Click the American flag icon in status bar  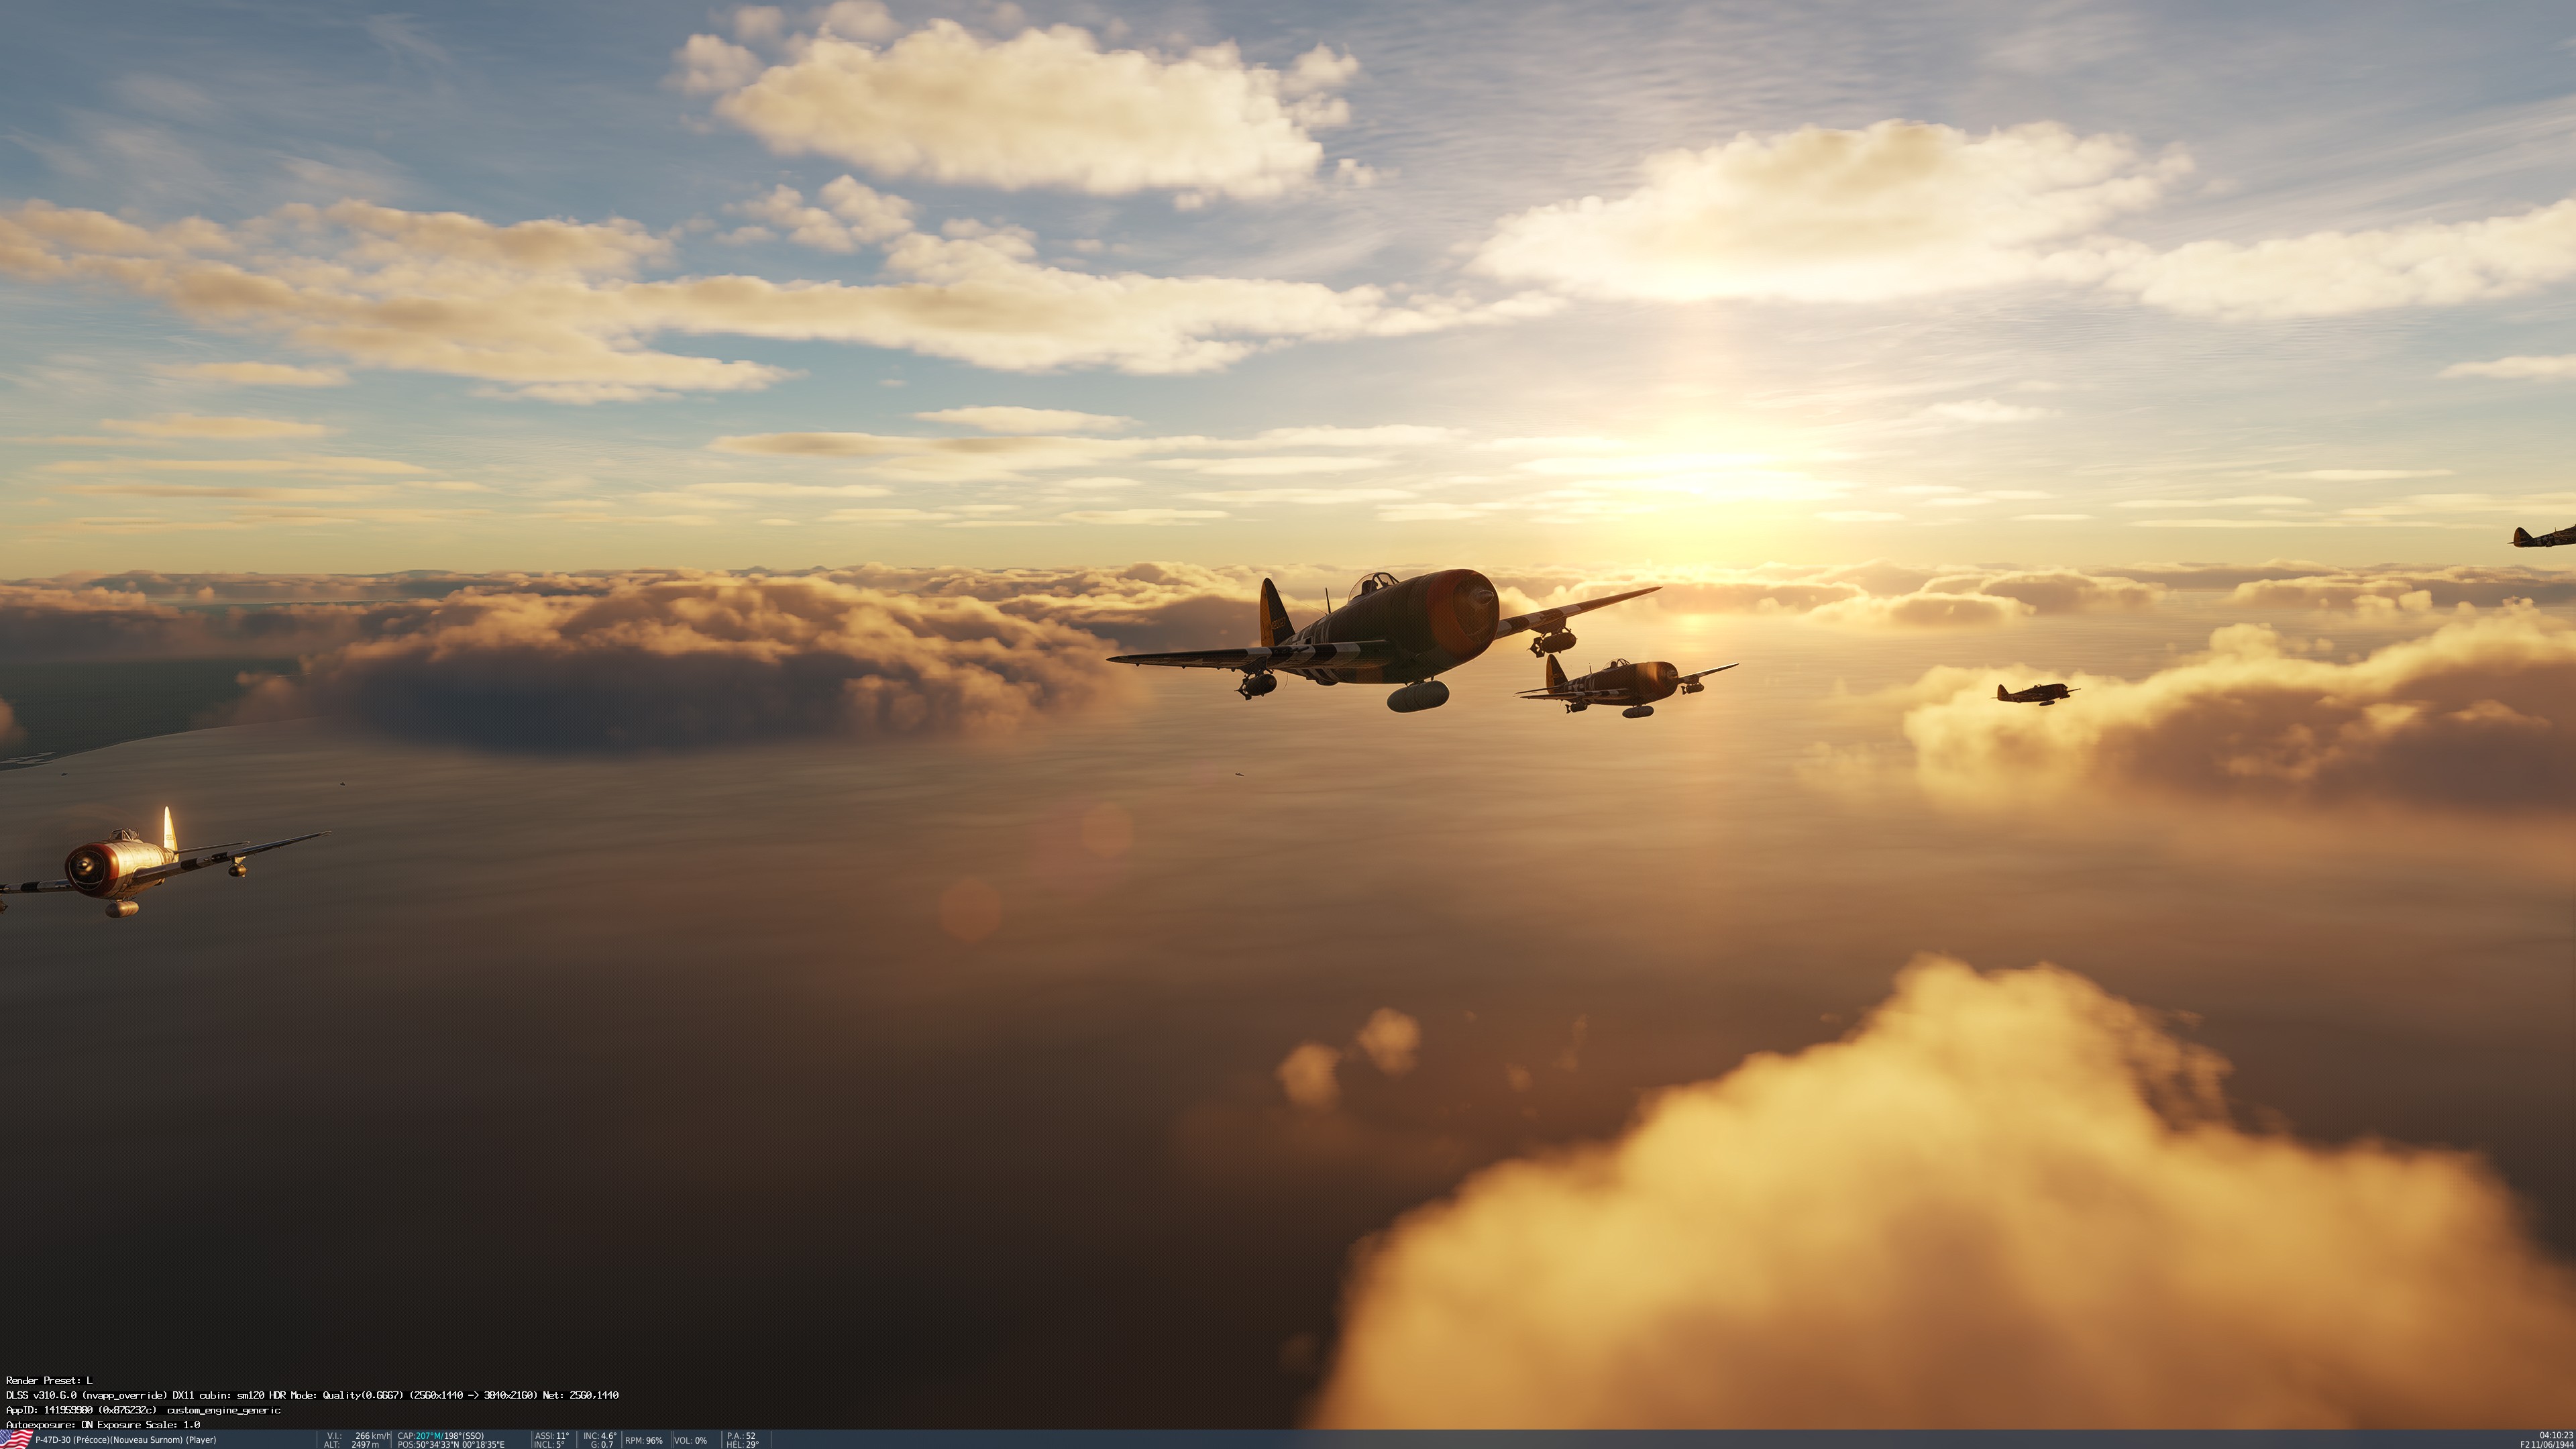point(16,1440)
